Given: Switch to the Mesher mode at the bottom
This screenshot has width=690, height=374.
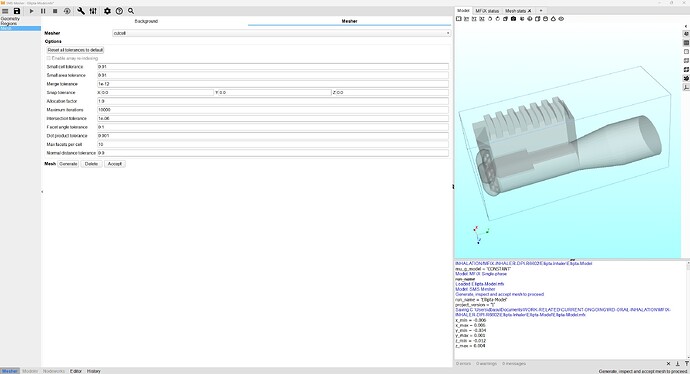Looking at the screenshot, I should 10,371.
